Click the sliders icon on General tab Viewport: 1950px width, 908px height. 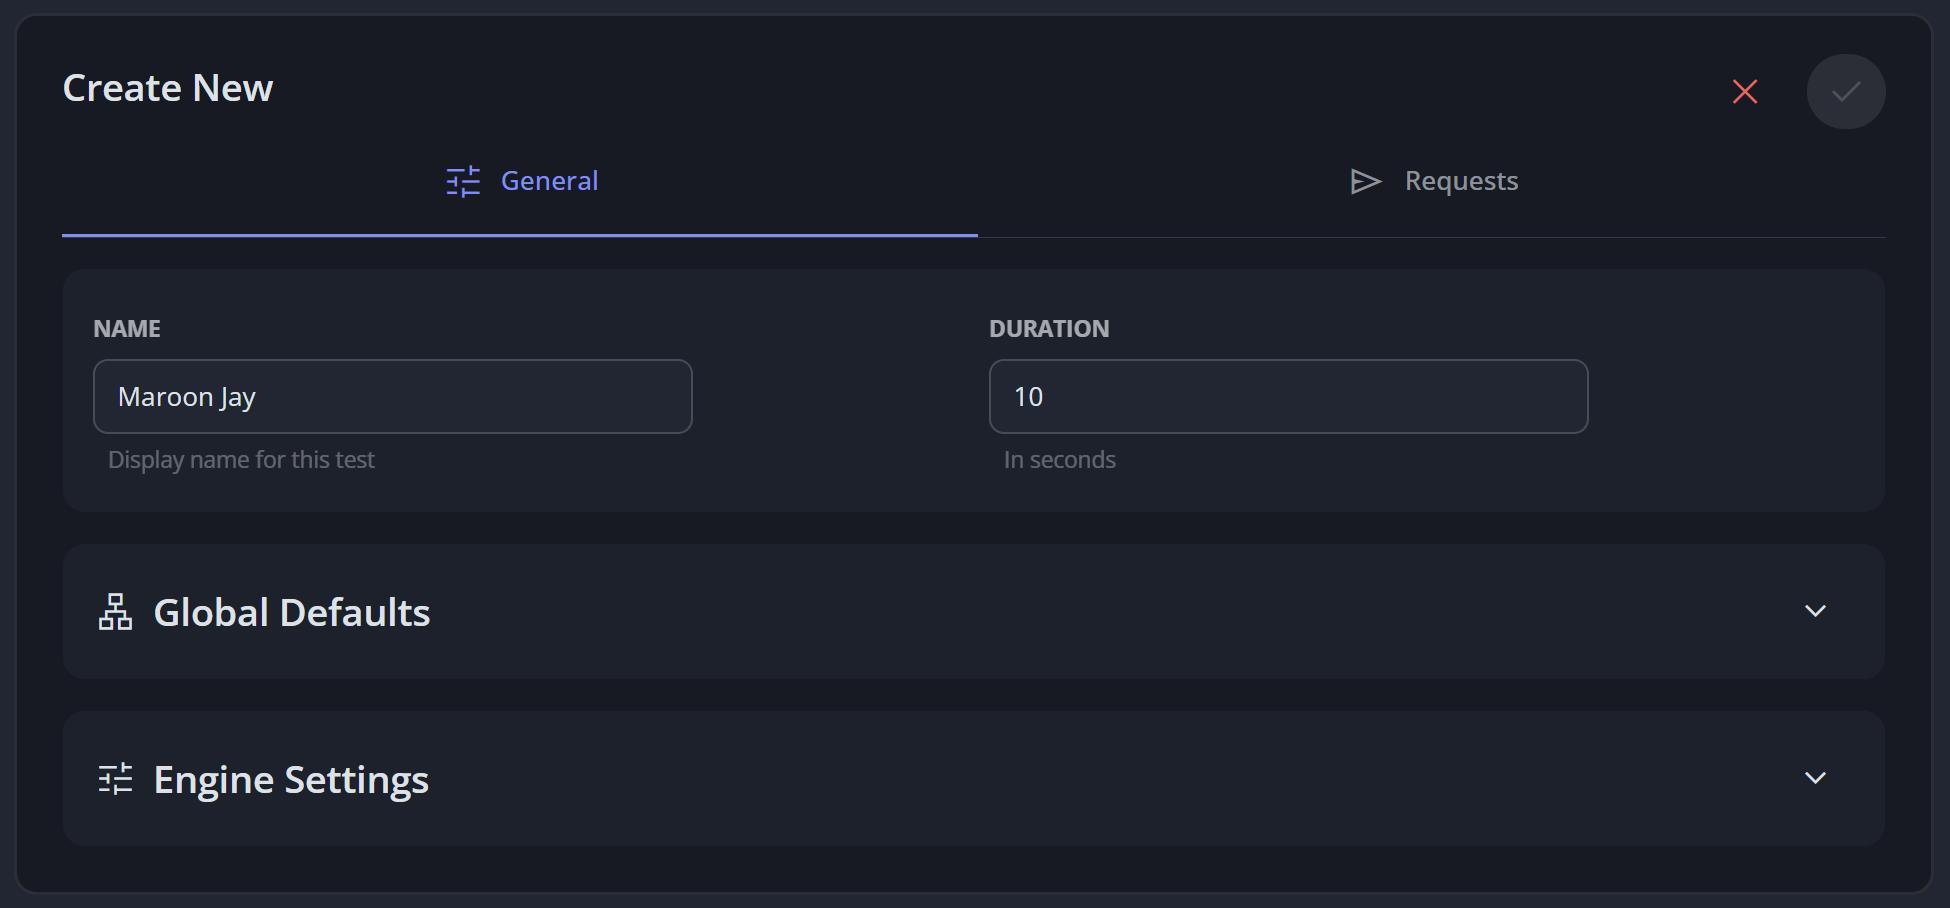pyautogui.click(x=463, y=181)
